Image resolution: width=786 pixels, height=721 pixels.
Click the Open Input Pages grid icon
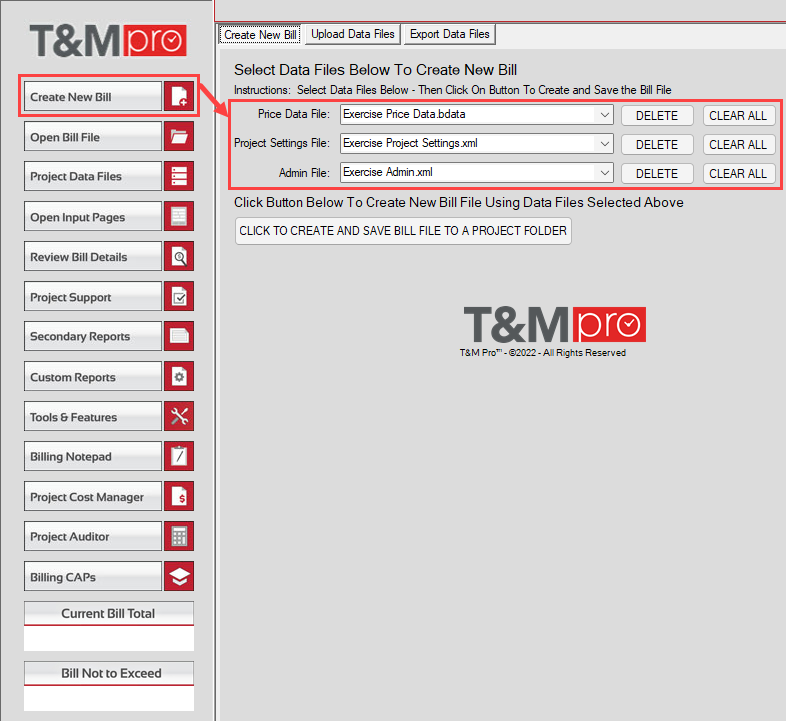click(x=179, y=217)
